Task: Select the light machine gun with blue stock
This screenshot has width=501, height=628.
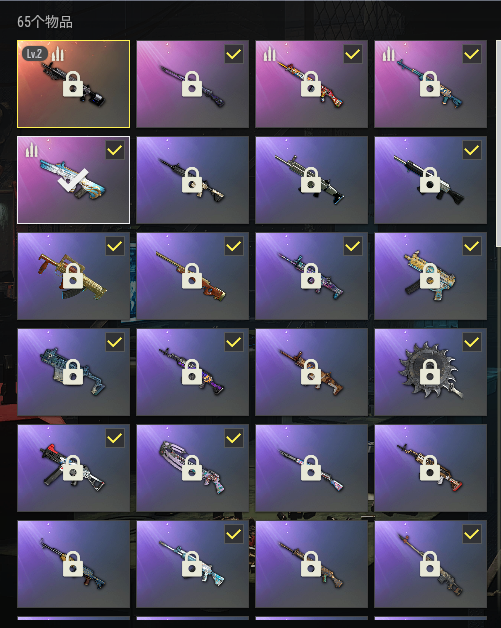Action: pyautogui.click(x=311, y=180)
